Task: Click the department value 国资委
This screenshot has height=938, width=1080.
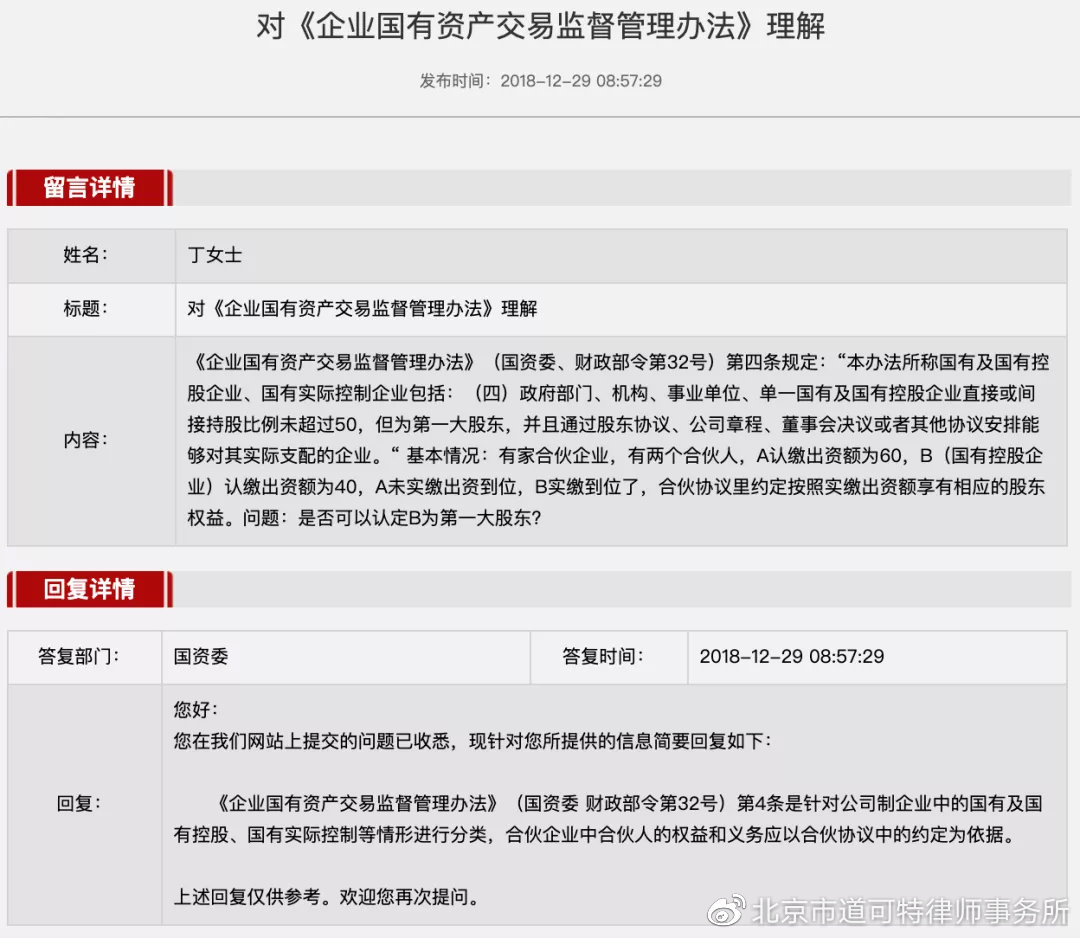Action: 200,657
